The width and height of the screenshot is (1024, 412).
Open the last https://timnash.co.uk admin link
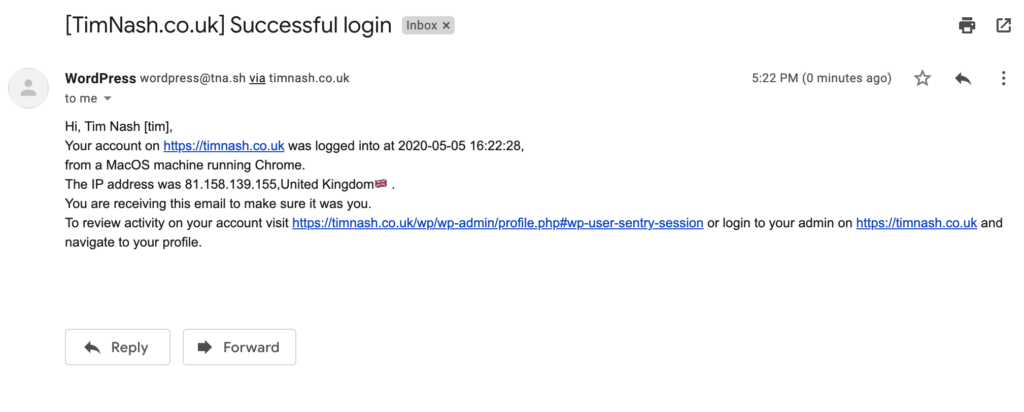click(916, 223)
